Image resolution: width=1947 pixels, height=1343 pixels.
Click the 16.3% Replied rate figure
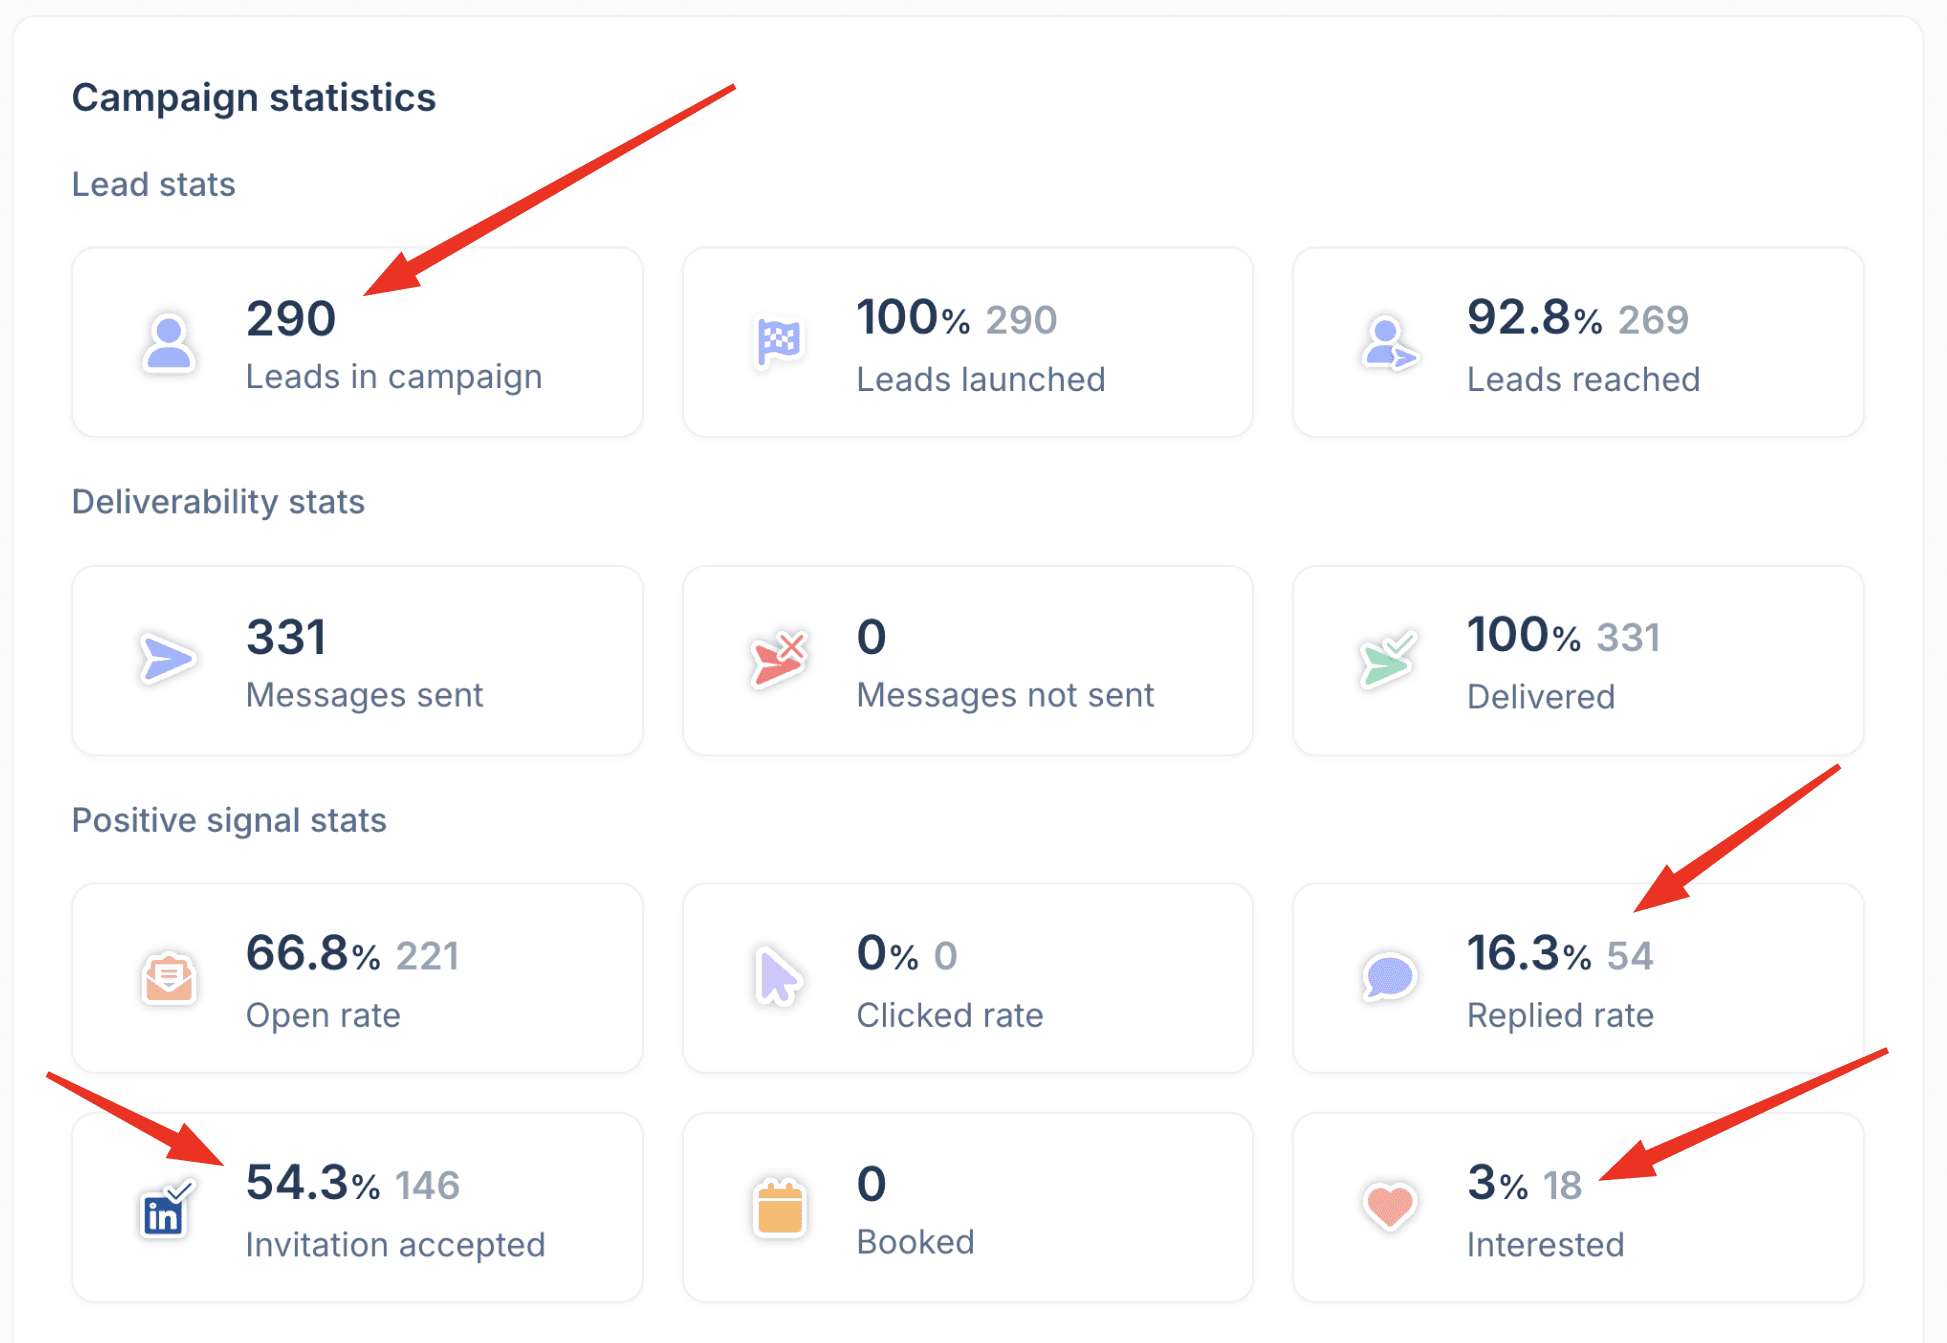coord(1528,953)
